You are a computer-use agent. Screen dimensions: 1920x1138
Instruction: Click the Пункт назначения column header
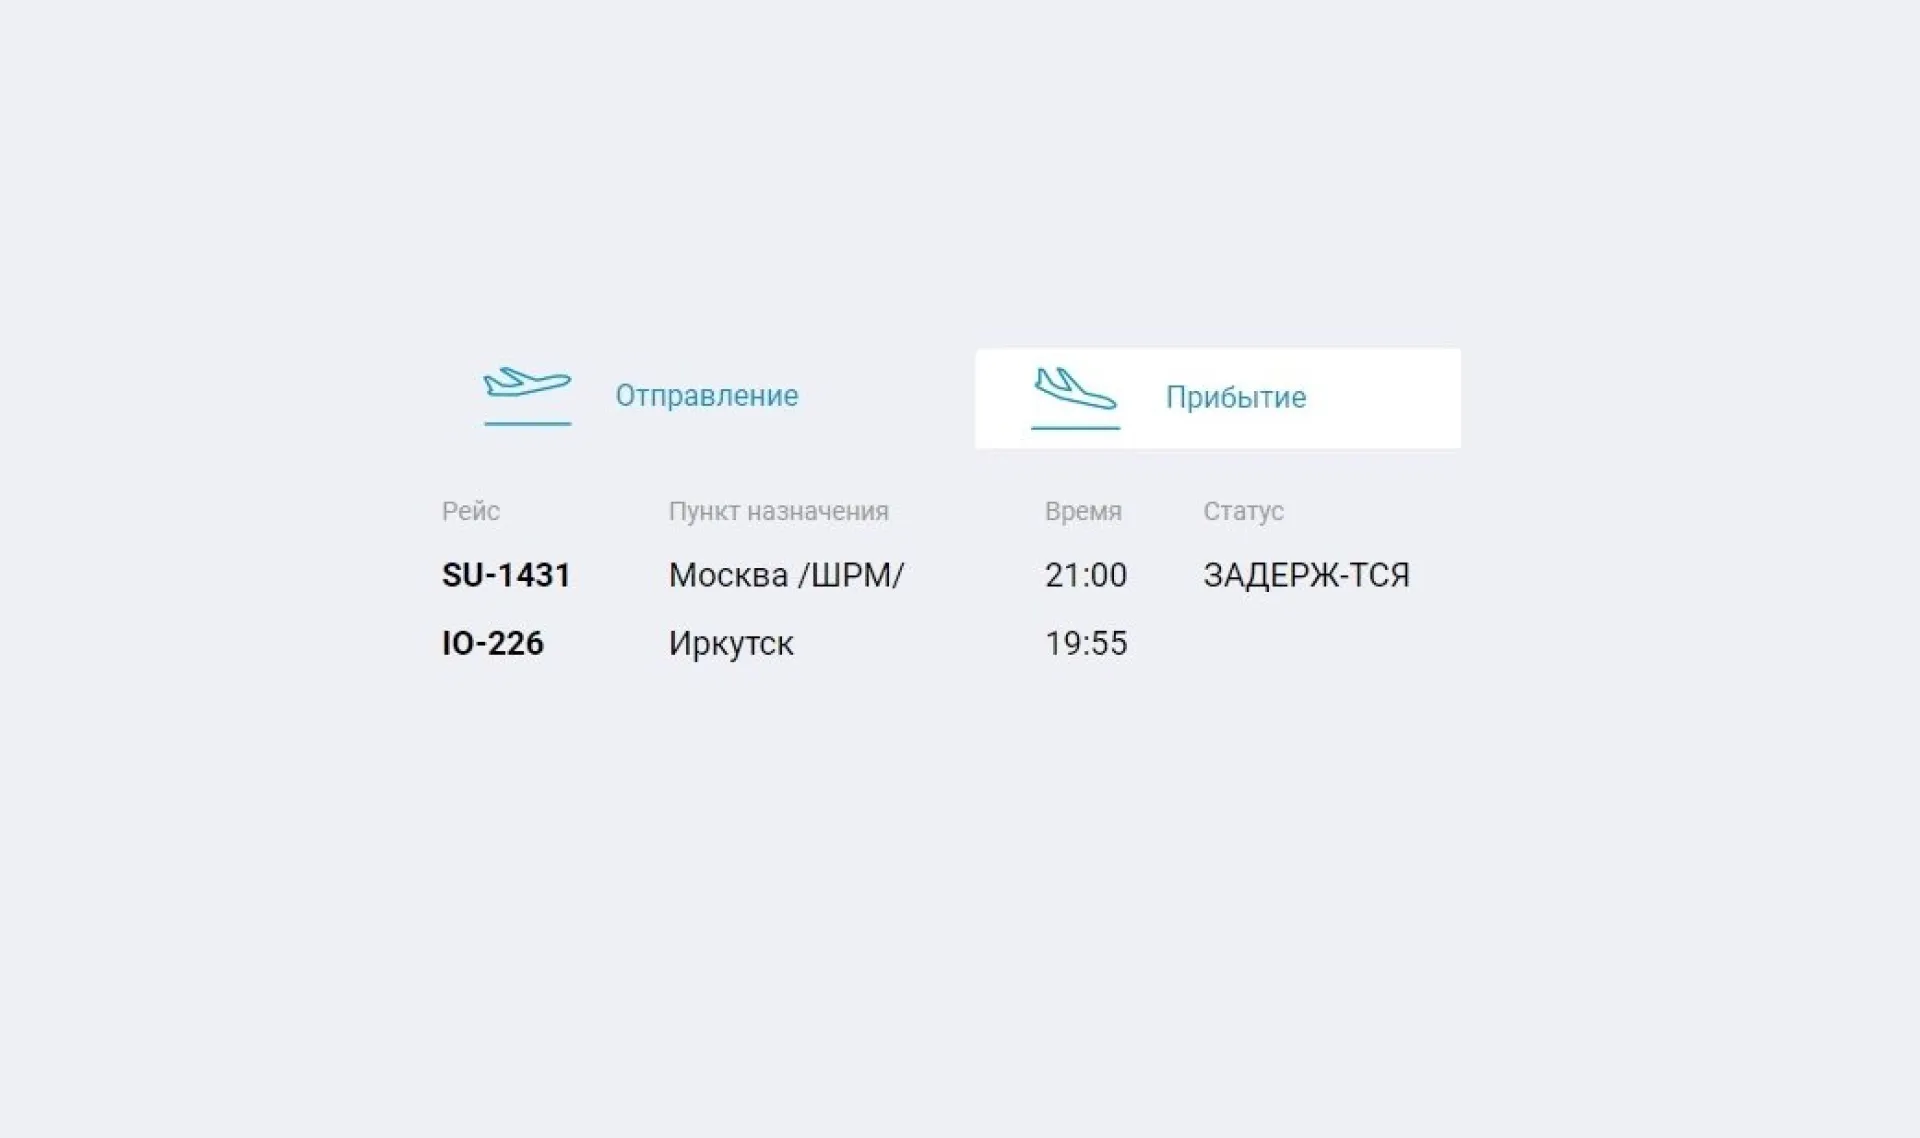[778, 511]
